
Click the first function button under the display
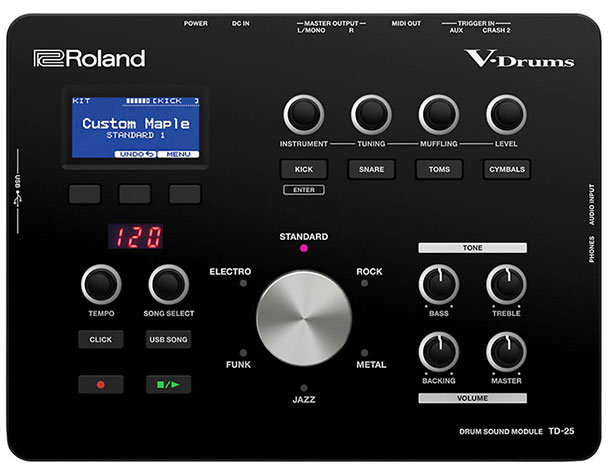85,194
